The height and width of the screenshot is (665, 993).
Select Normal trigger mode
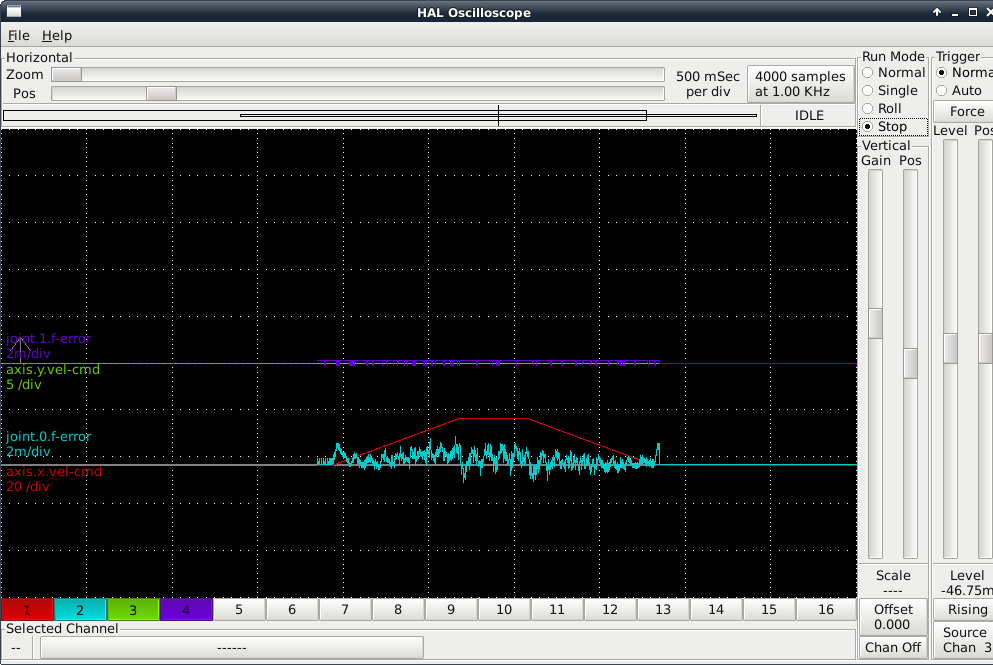[x=964, y=73]
